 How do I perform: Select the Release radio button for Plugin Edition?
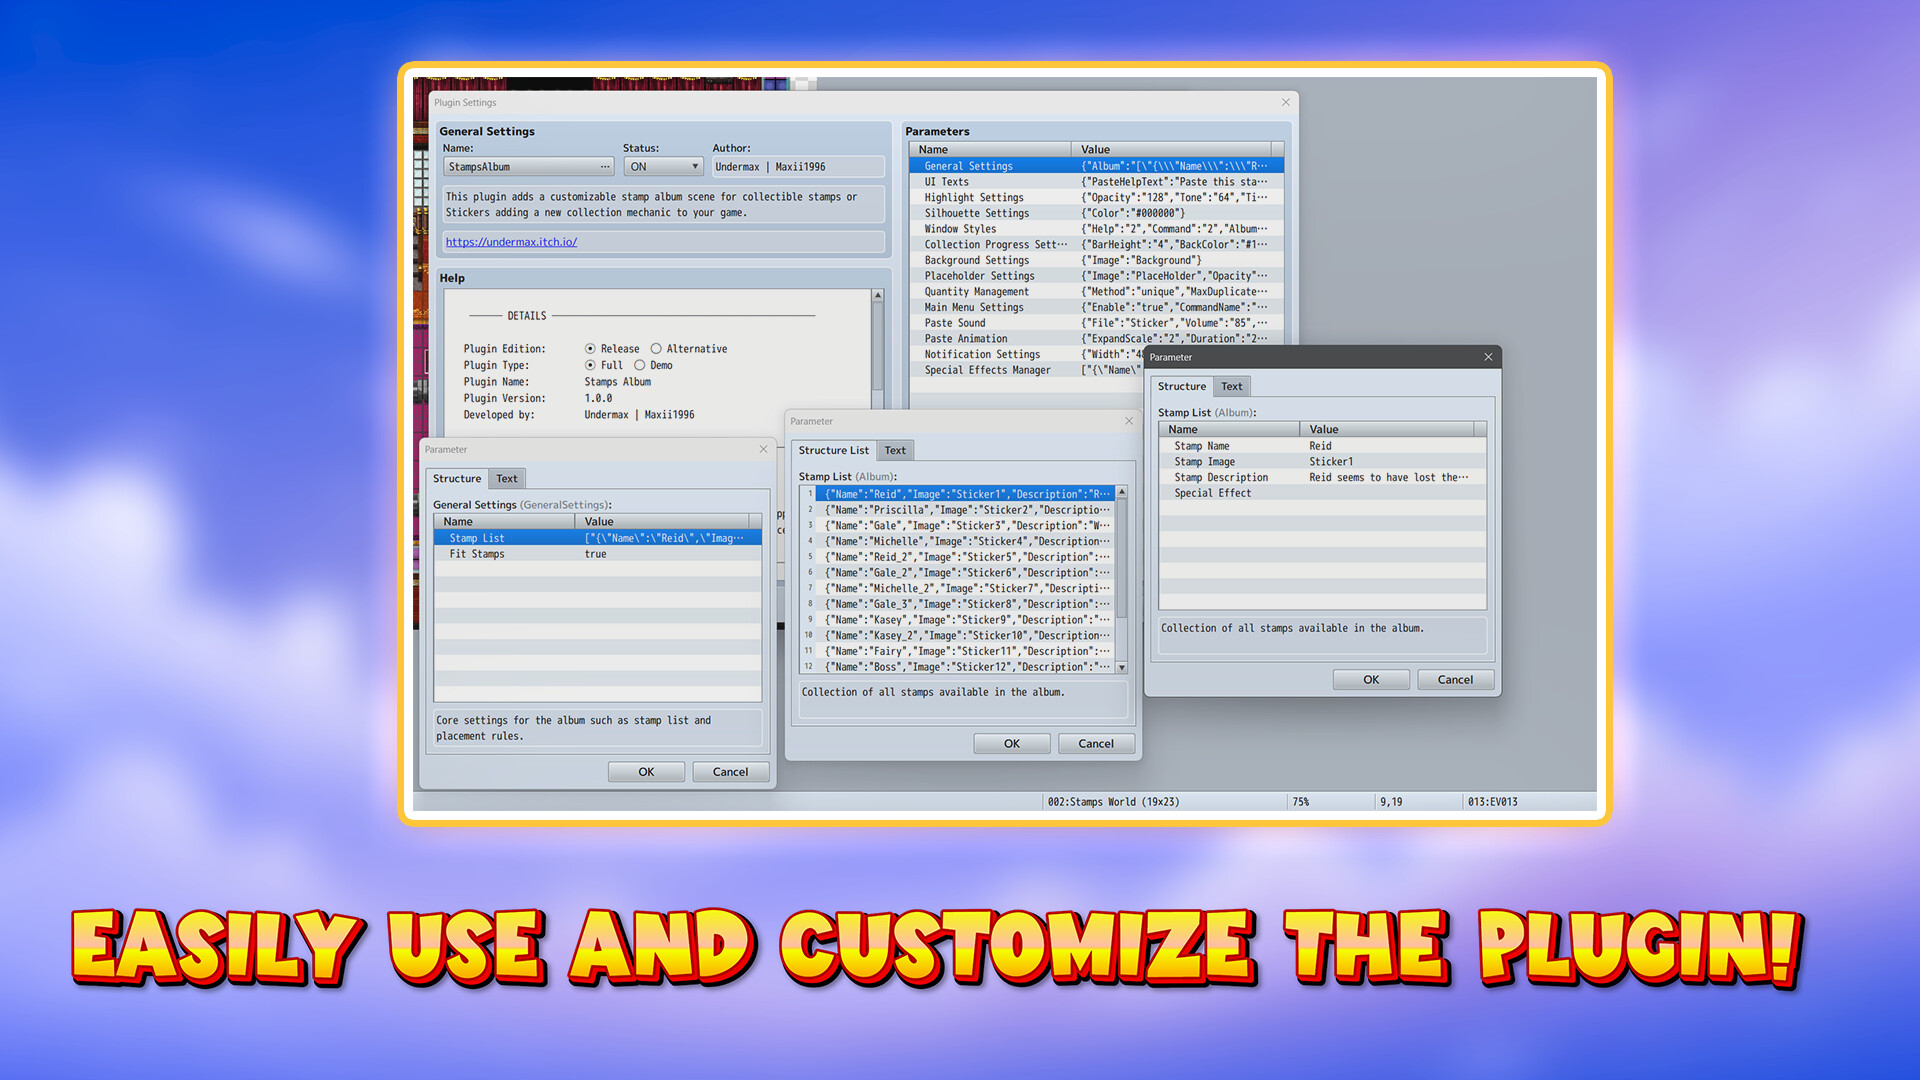click(590, 348)
